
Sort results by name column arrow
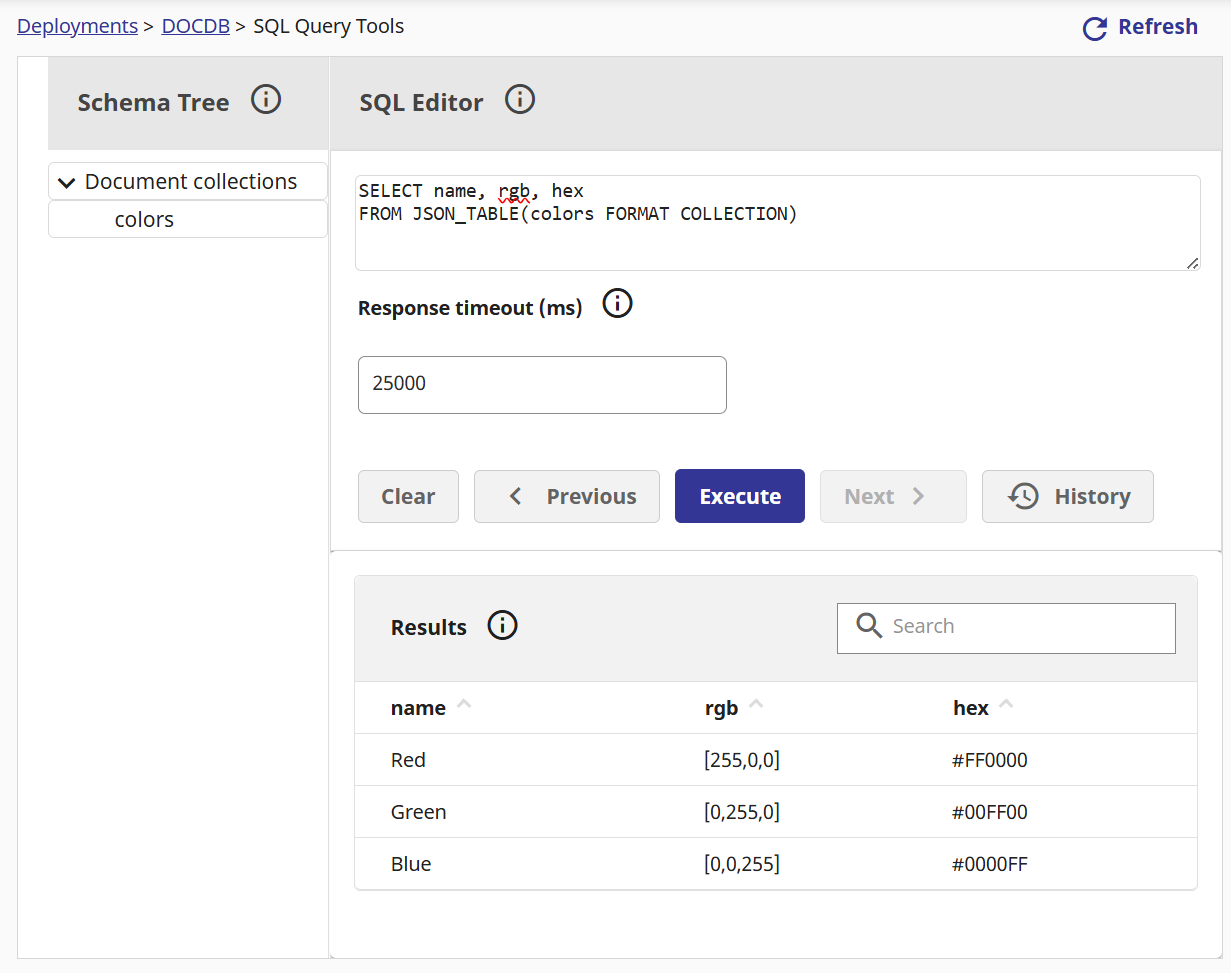pyautogui.click(x=464, y=705)
